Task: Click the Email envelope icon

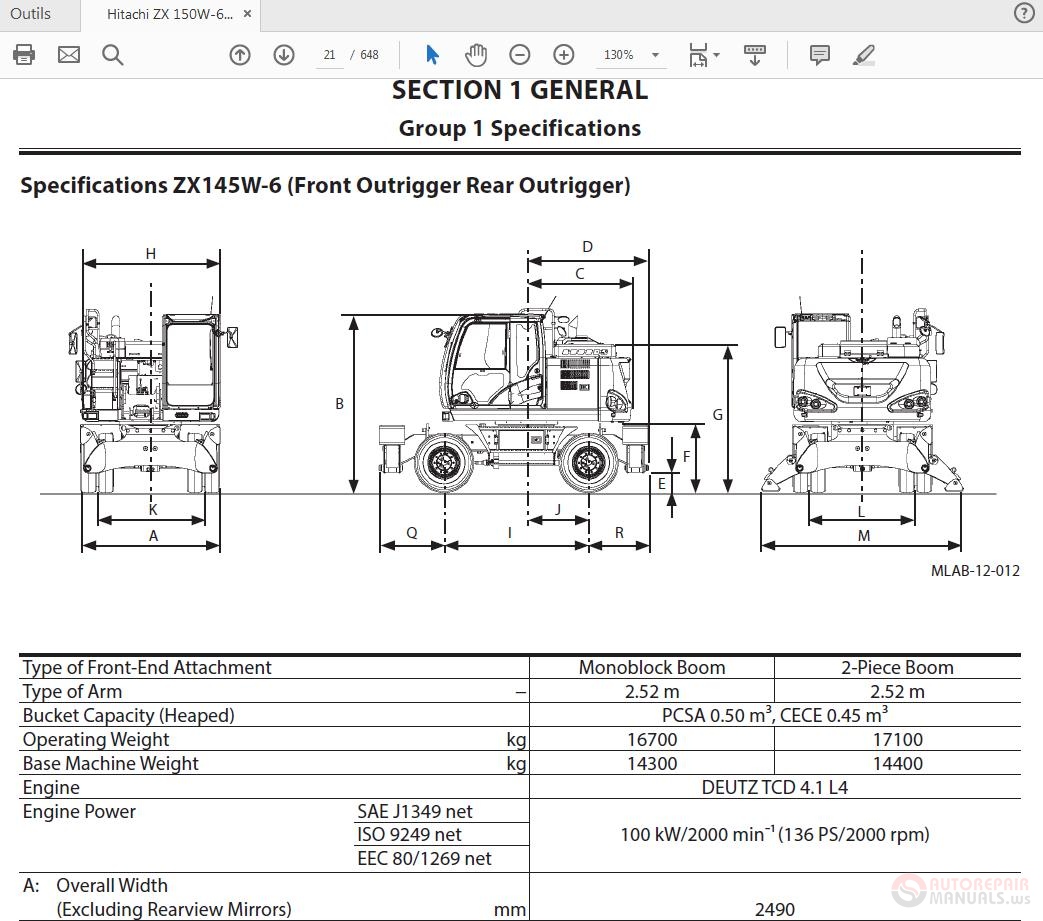Action: [x=69, y=55]
